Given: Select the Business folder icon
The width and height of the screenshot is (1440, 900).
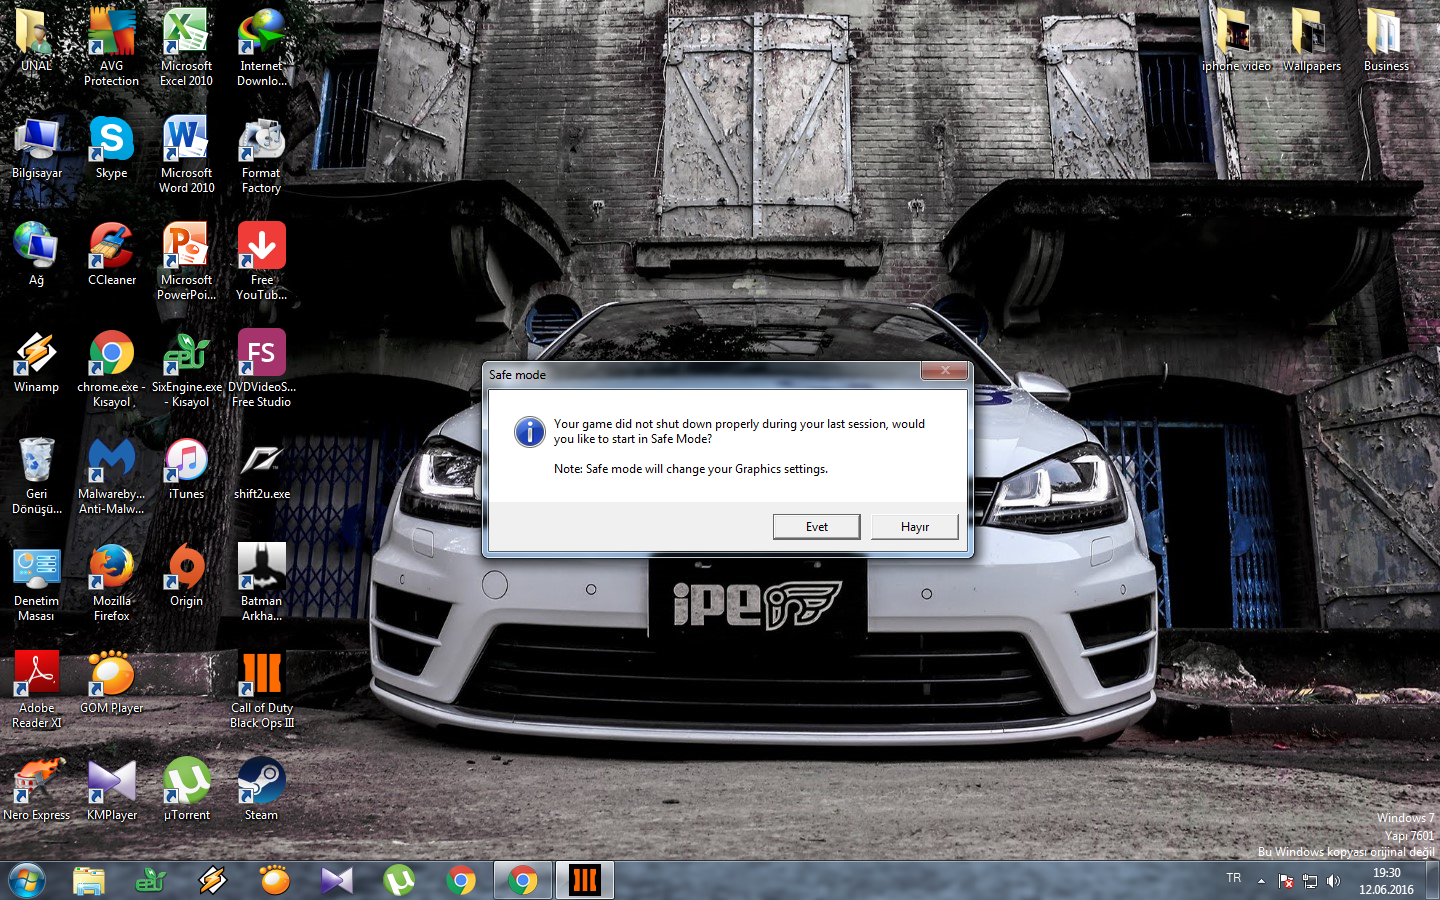Looking at the screenshot, I should tap(1386, 40).
